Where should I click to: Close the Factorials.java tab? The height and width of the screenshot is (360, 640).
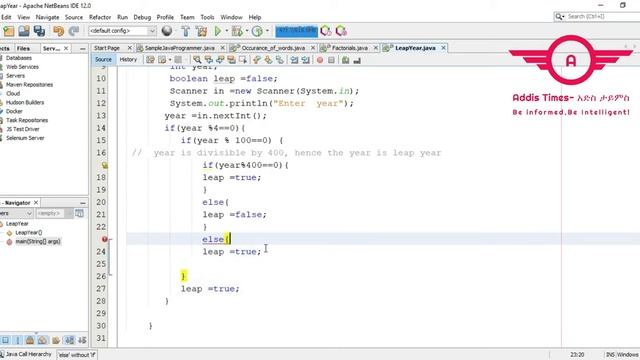[x=376, y=48]
